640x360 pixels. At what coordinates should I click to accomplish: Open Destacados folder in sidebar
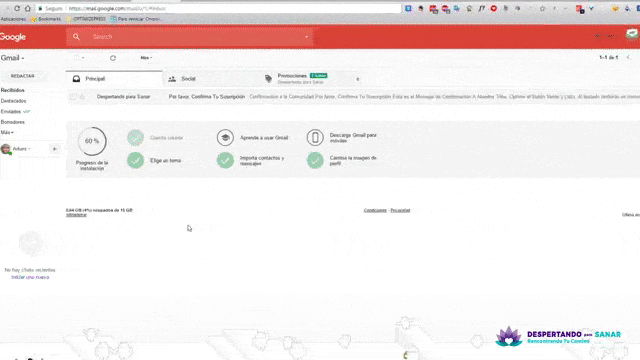(13, 101)
